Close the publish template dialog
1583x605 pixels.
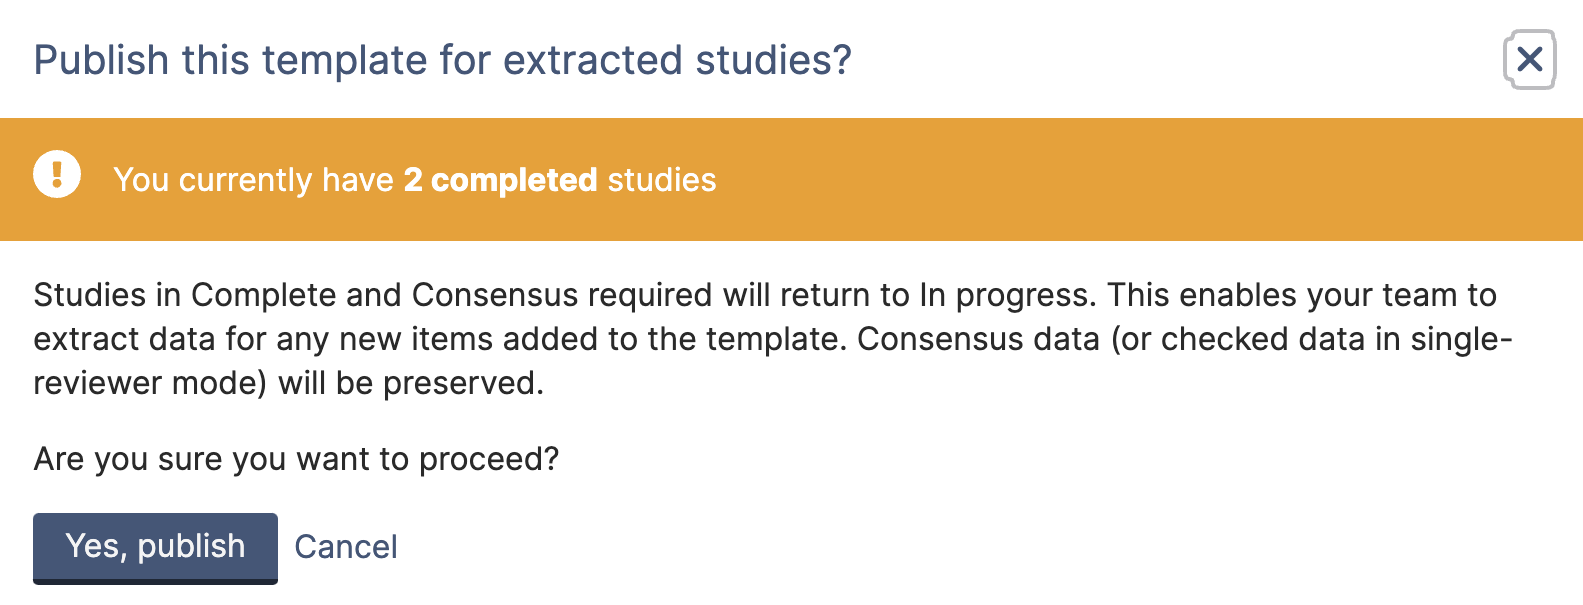click(x=1529, y=60)
